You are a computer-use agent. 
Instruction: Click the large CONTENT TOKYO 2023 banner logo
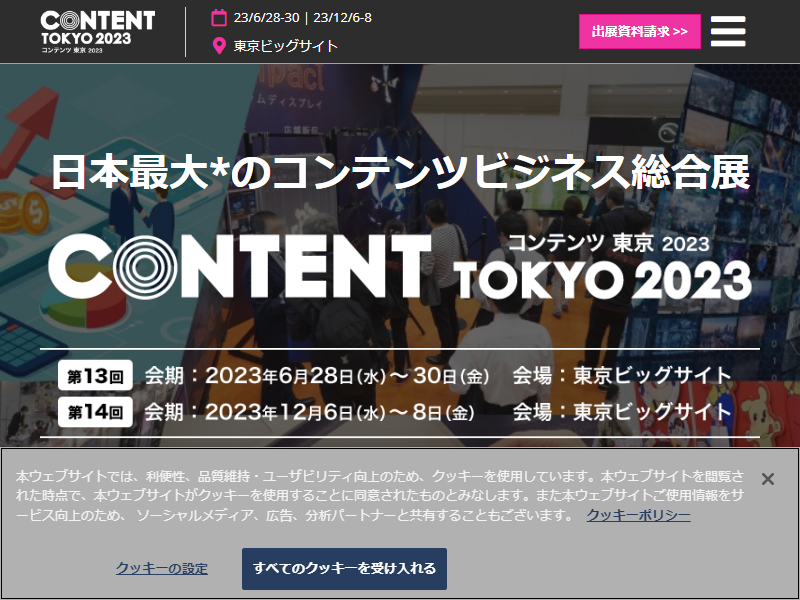[400, 266]
